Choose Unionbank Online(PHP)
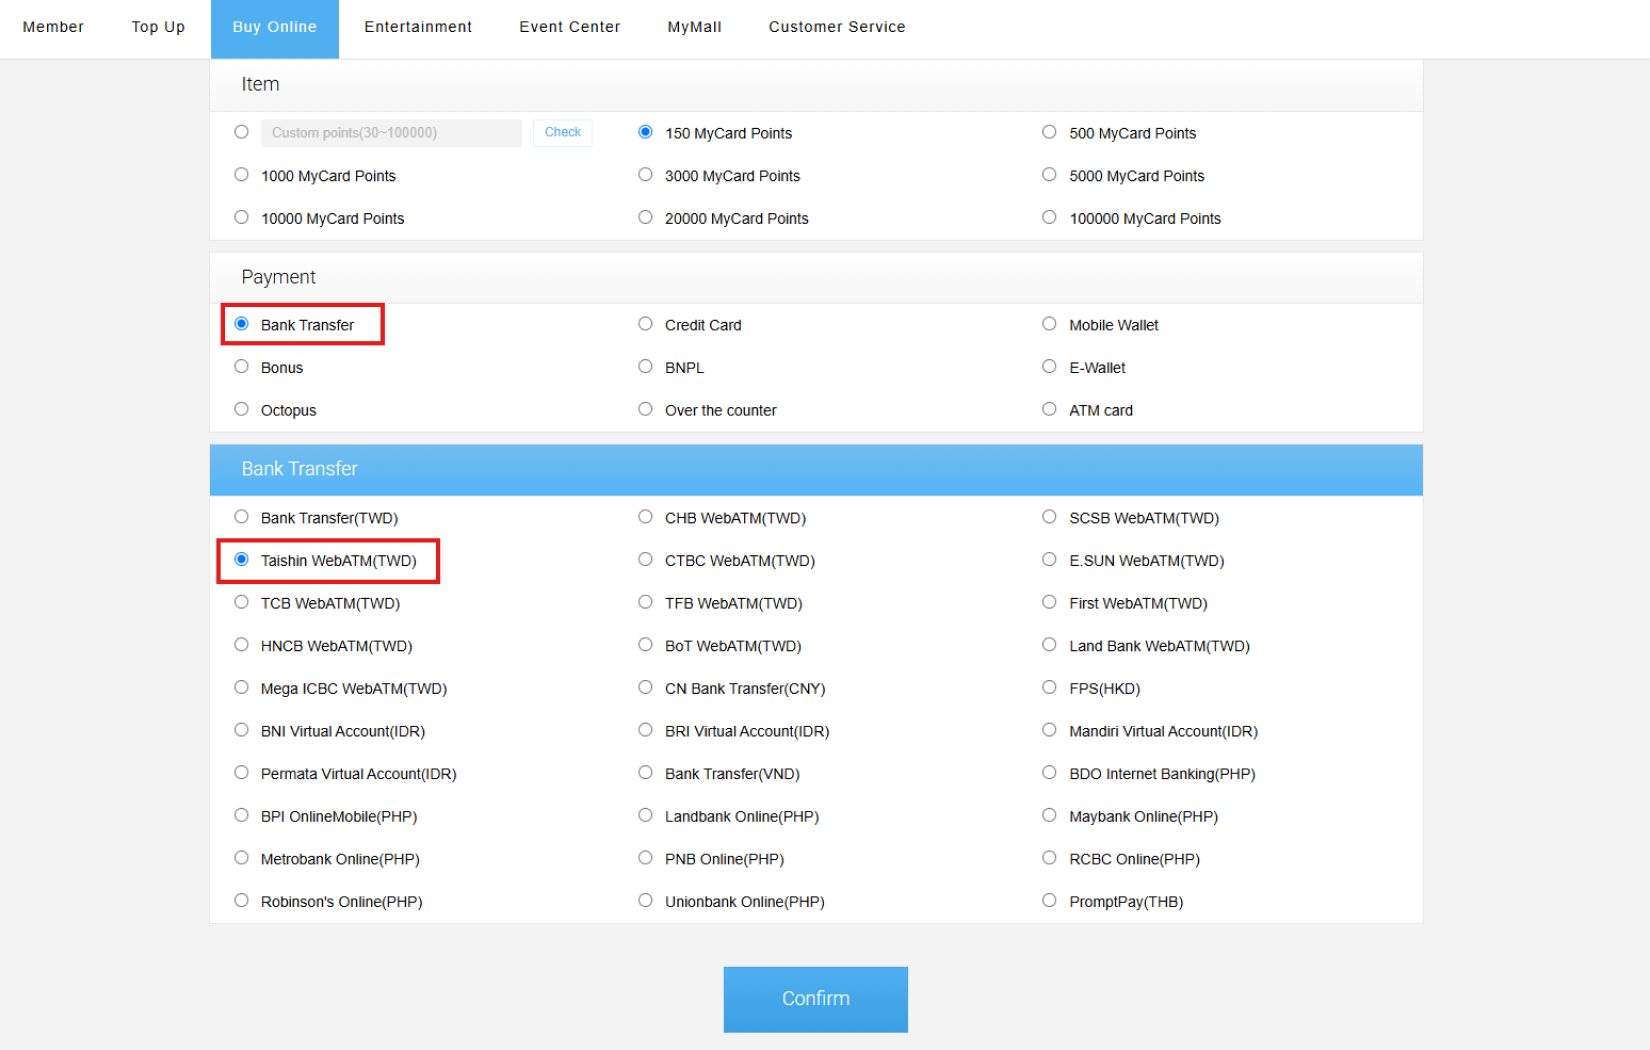The height and width of the screenshot is (1050, 1650). 645,901
